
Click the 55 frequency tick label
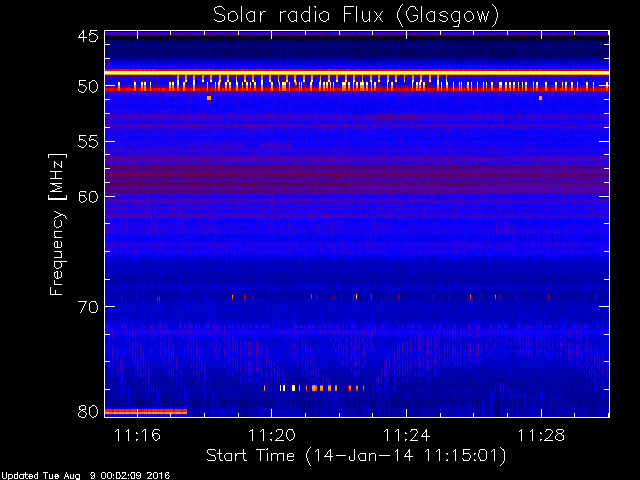[x=88, y=142]
